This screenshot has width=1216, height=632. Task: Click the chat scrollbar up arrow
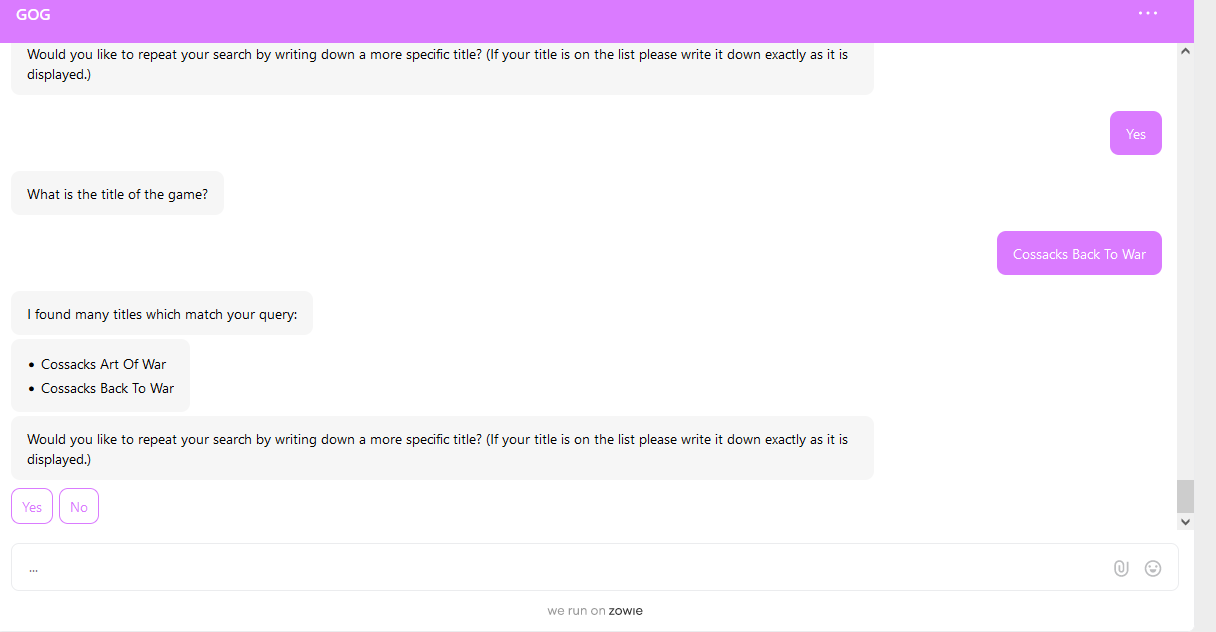[1185, 50]
